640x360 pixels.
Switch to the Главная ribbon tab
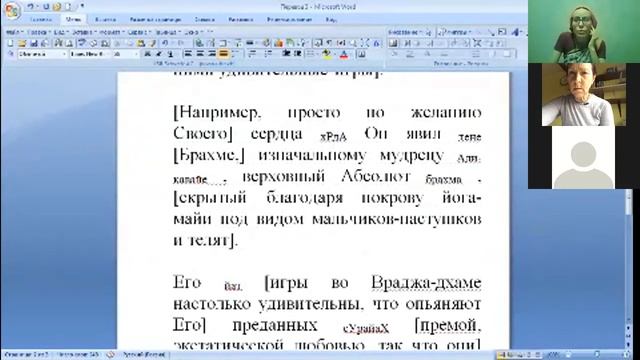point(41,19)
